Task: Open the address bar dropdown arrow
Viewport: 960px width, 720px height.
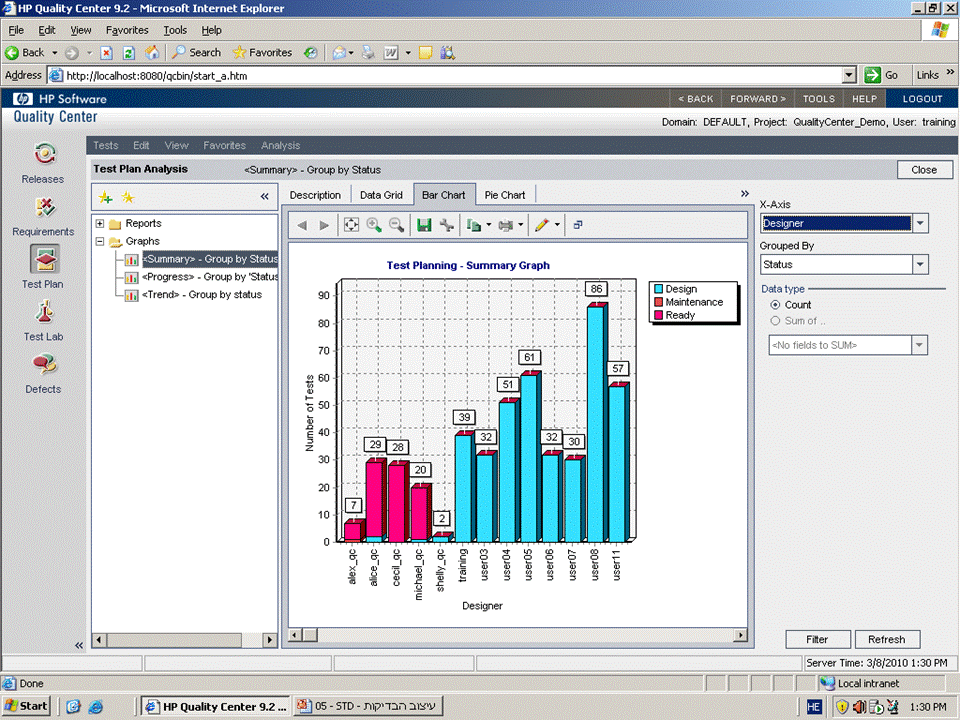Action: pyautogui.click(x=849, y=75)
